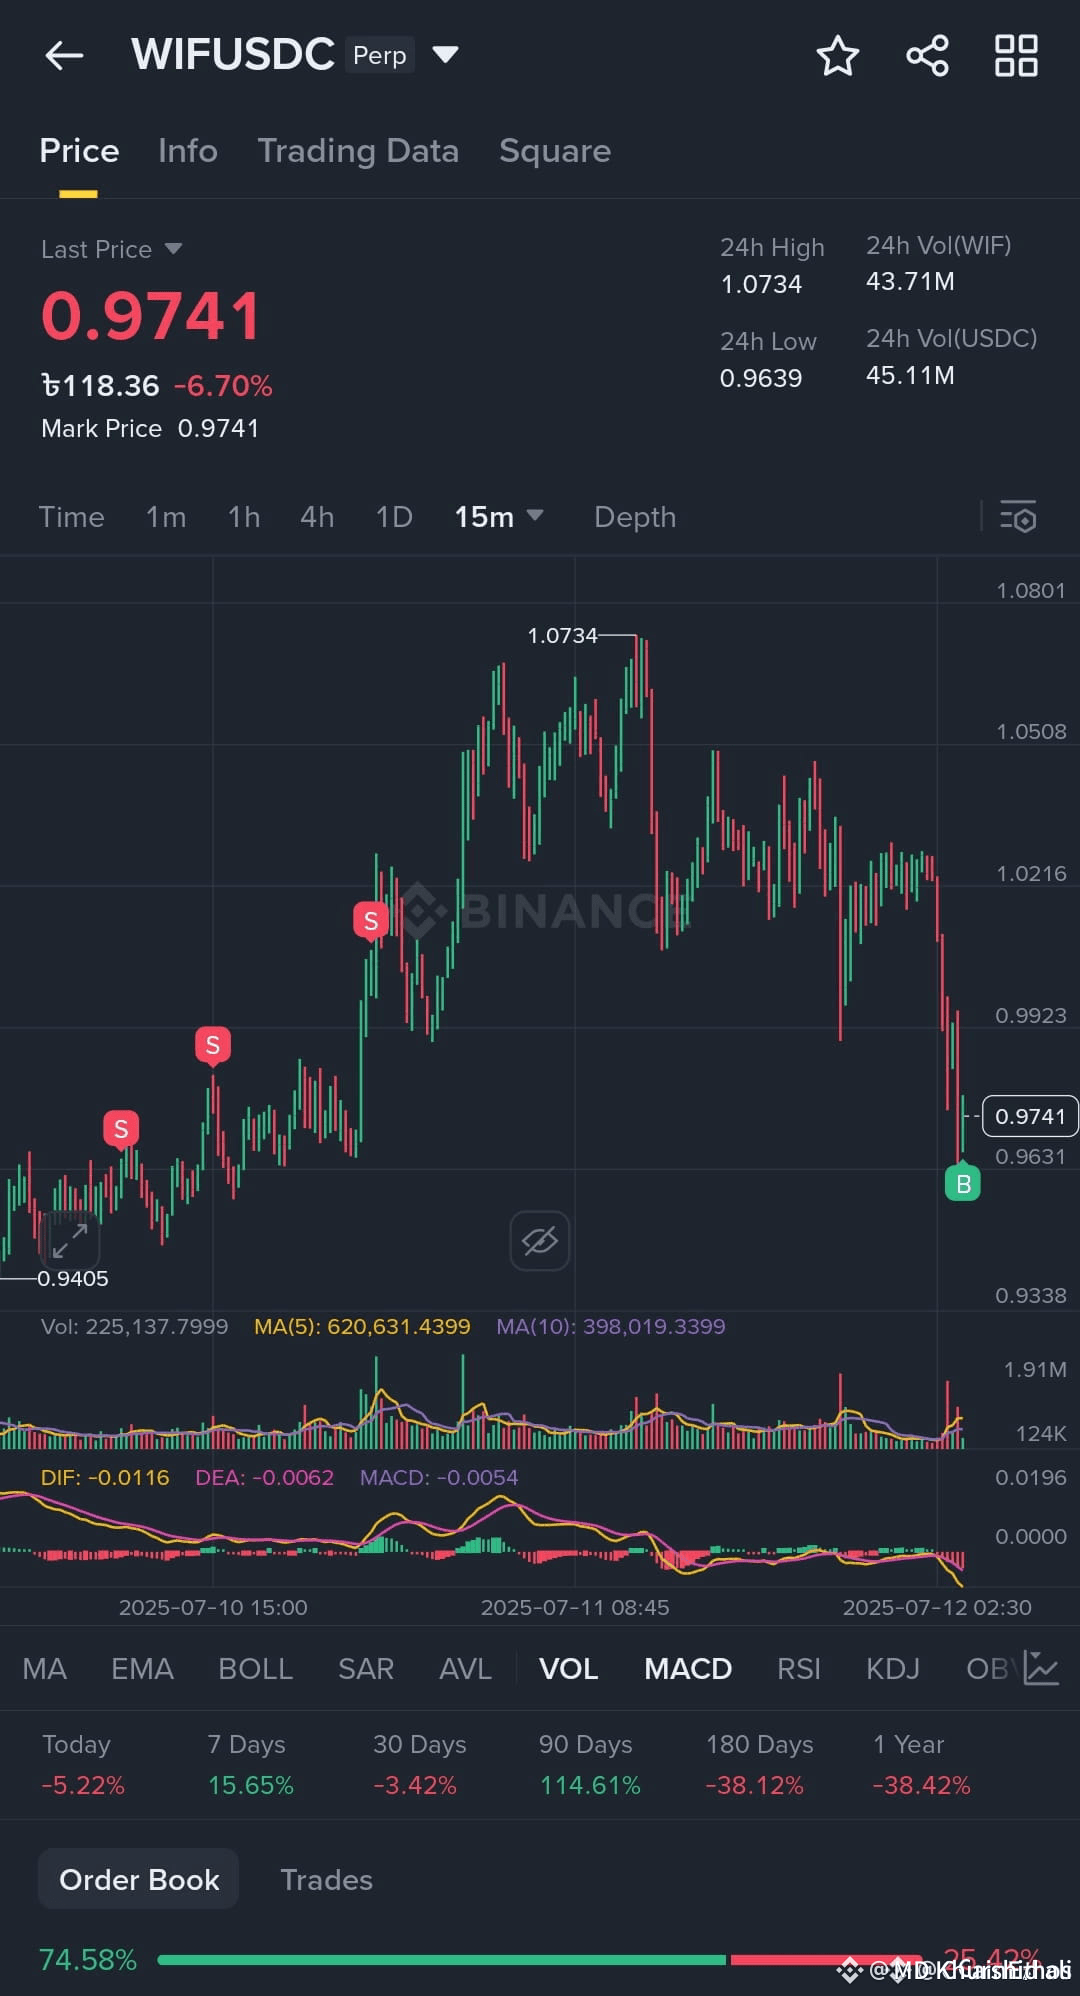
Task: Click the 74.58% buy ratio bar
Action: pos(443,1959)
